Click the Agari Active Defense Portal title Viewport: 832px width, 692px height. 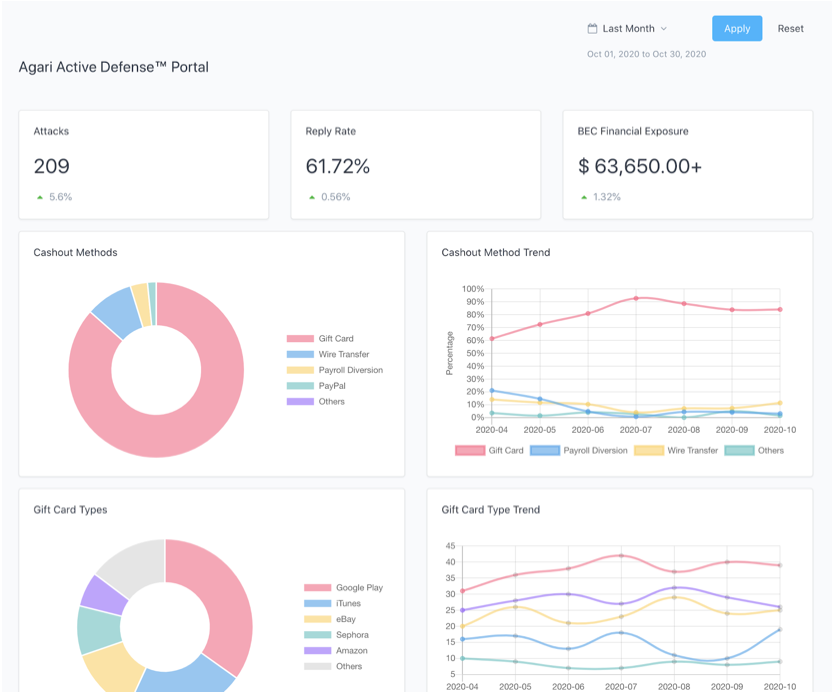click(112, 67)
